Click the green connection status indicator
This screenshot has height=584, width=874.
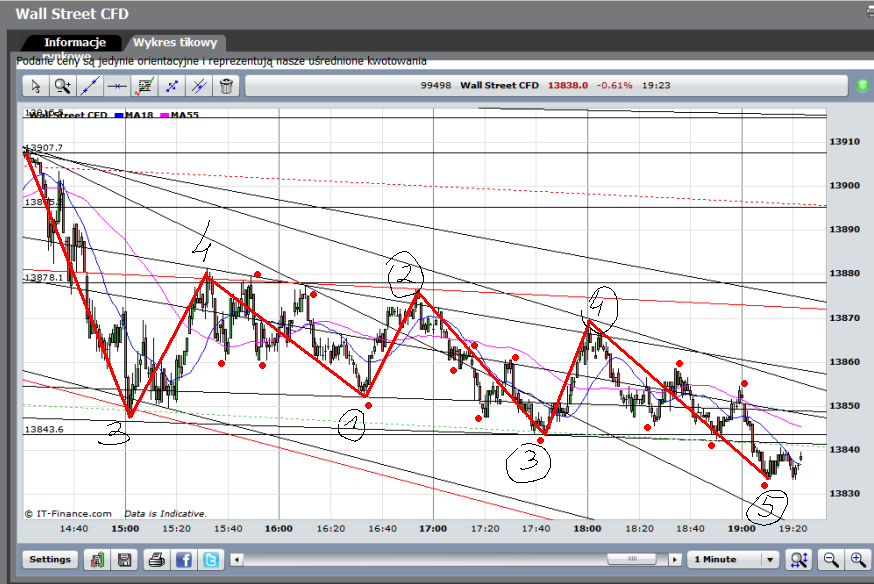(862, 86)
